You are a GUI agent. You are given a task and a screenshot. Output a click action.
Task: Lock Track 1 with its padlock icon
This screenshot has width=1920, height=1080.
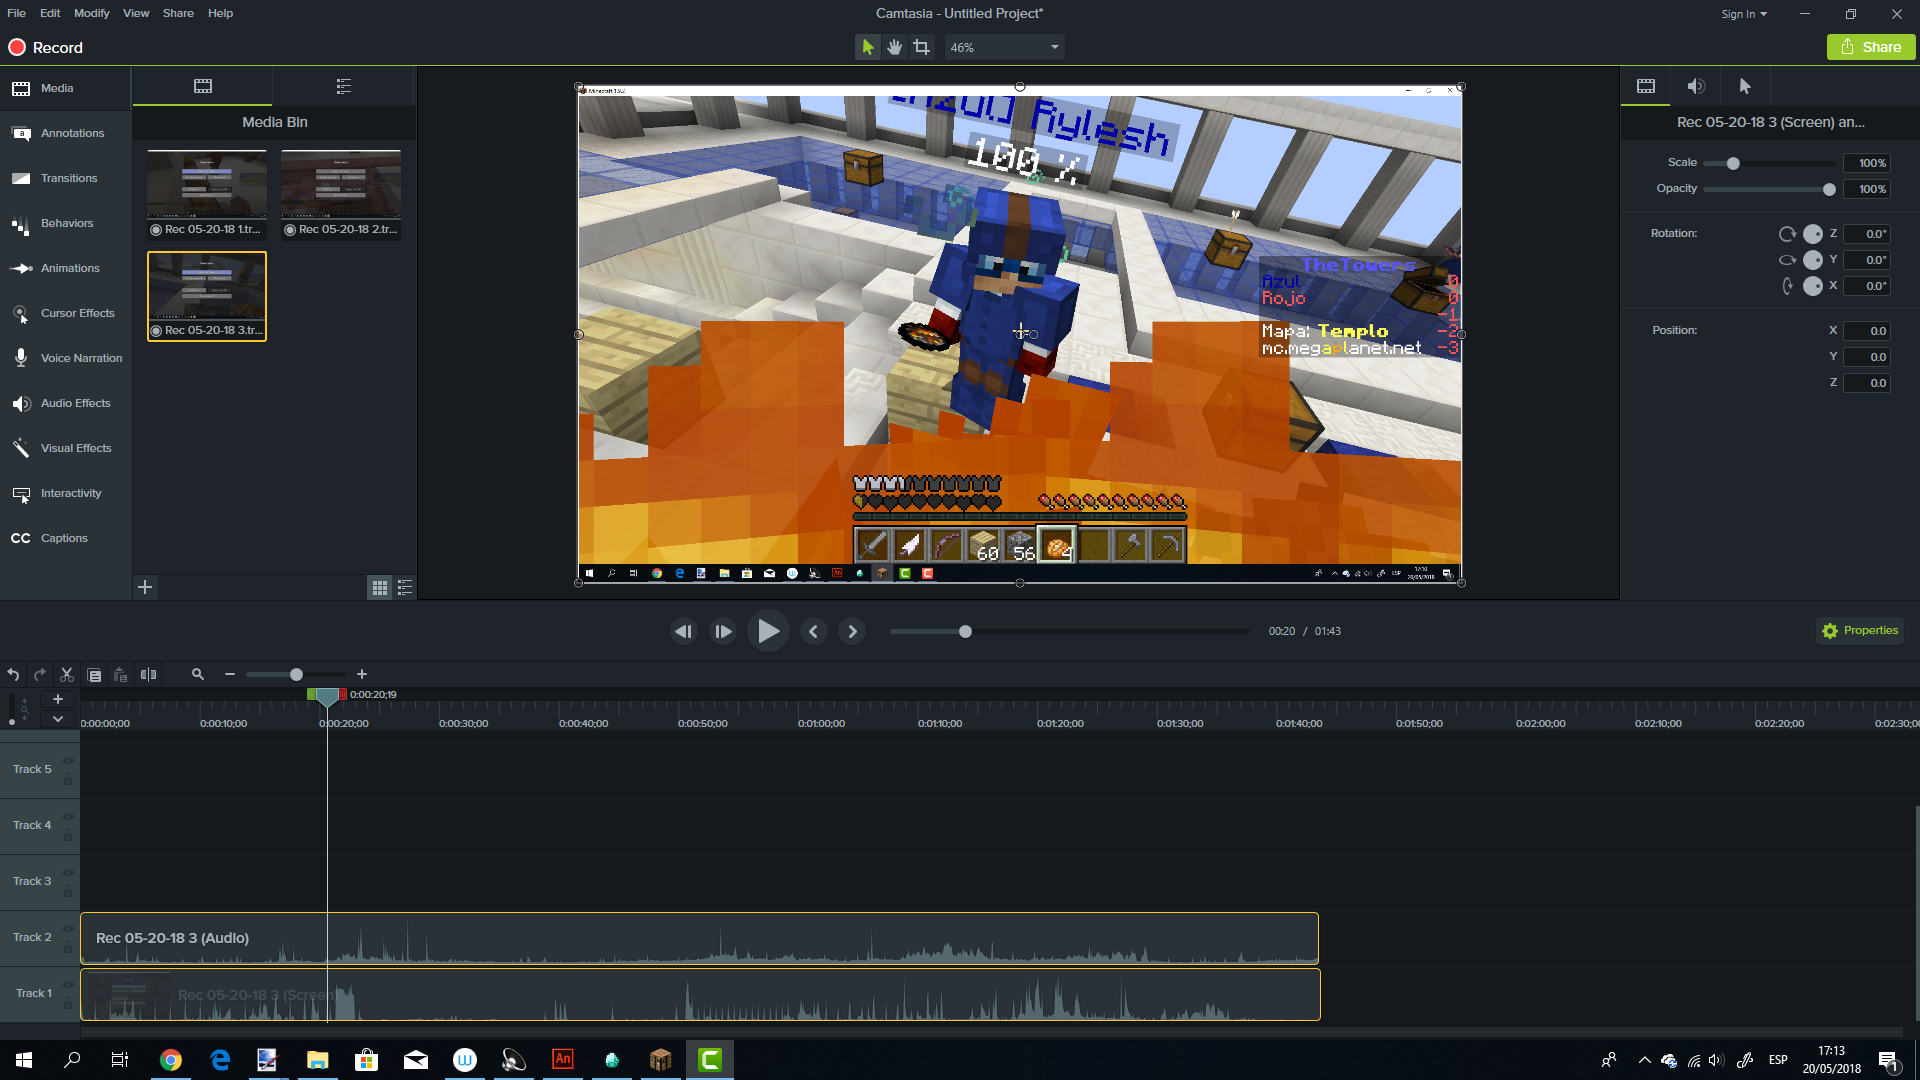(68, 1004)
